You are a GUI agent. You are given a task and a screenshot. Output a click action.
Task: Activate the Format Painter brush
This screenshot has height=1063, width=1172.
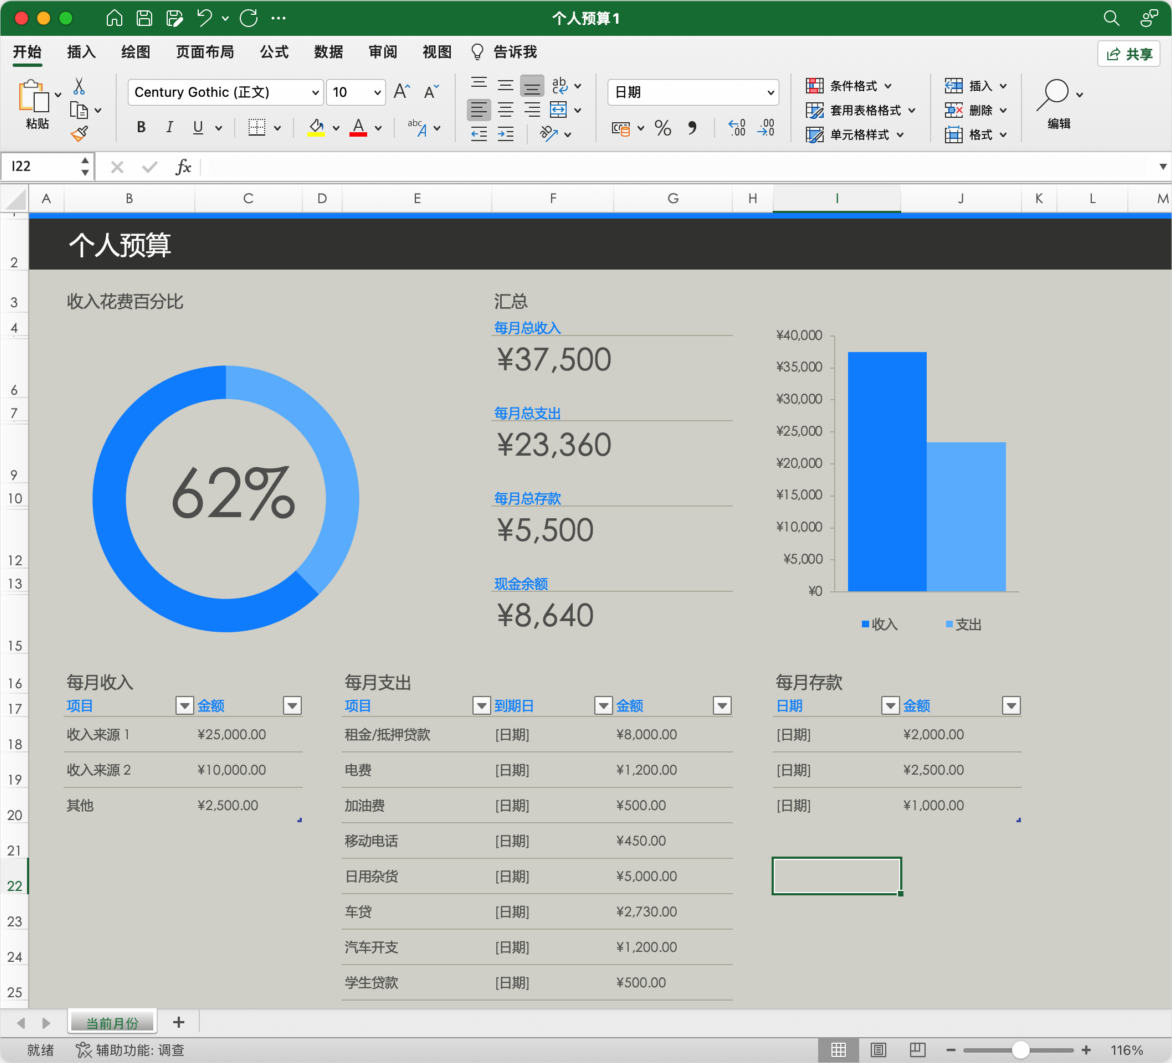click(x=79, y=134)
